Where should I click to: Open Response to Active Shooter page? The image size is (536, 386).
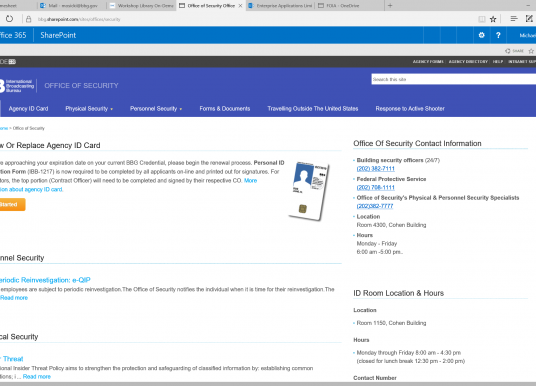point(410,109)
